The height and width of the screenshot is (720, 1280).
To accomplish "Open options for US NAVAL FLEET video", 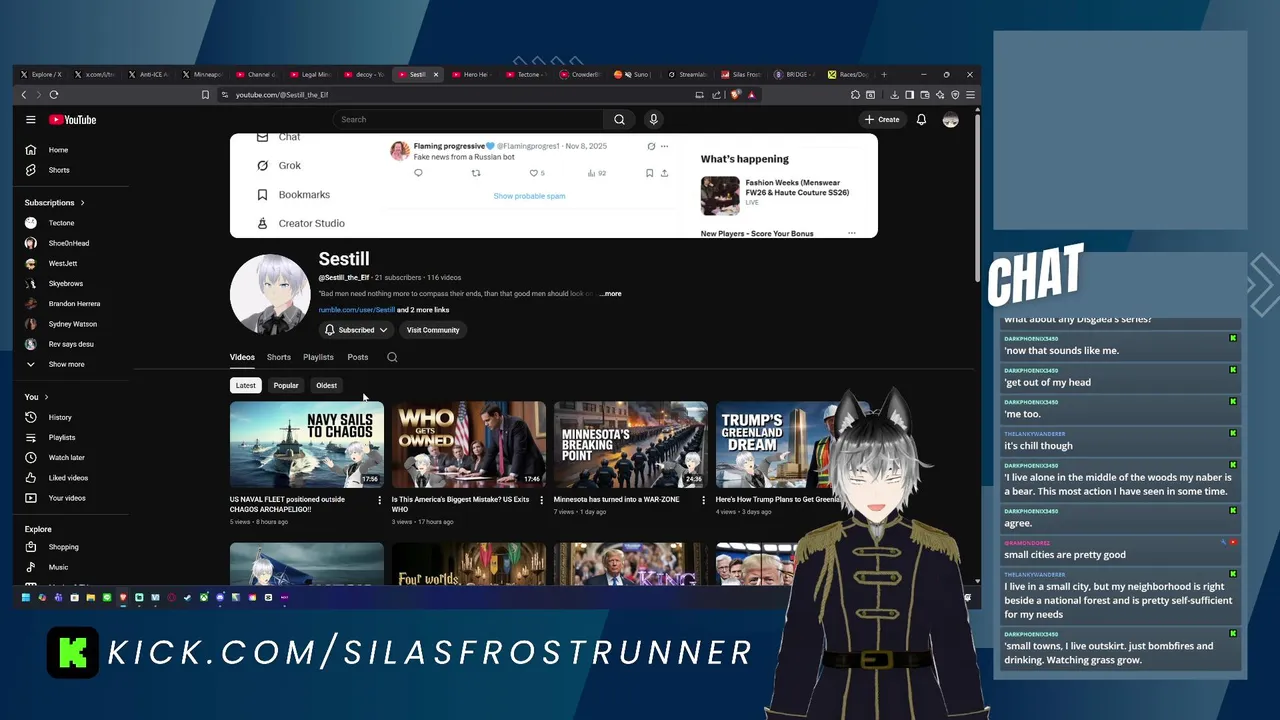I will 379,500.
